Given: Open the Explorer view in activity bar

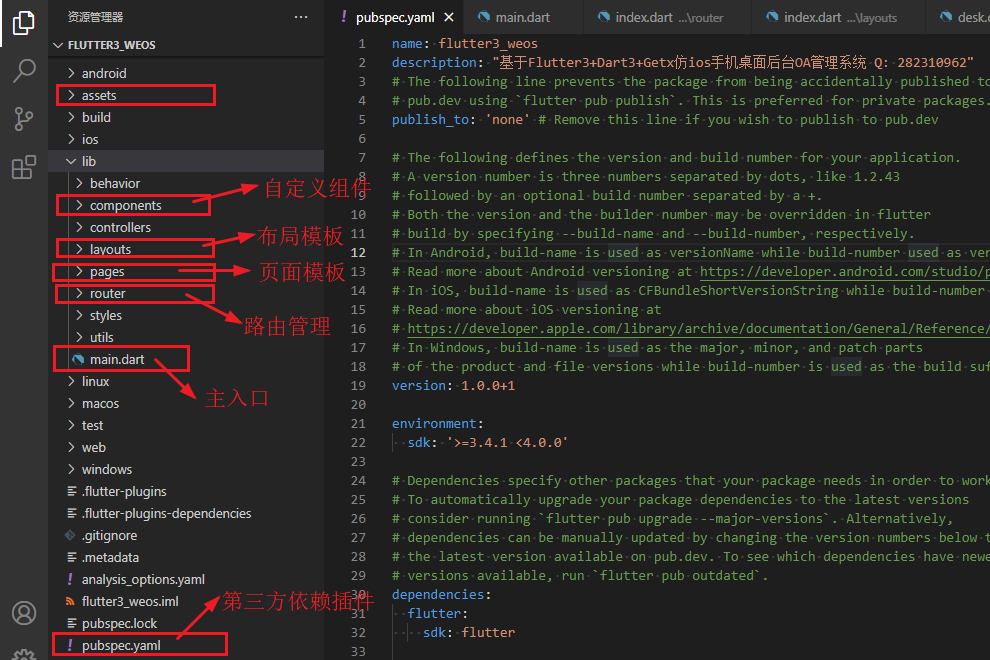Looking at the screenshot, I should 24,23.
